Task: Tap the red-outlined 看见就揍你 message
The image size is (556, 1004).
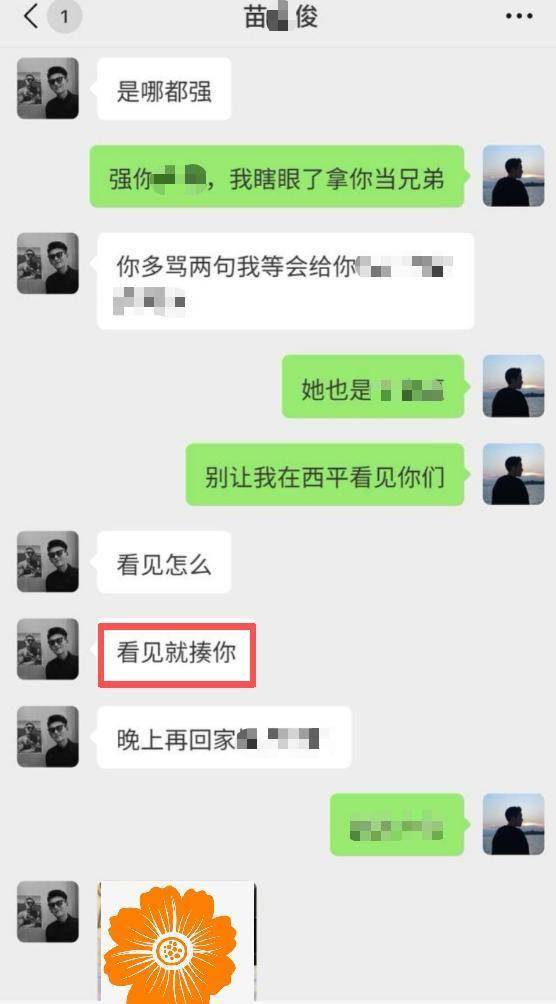Action: tap(177, 654)
